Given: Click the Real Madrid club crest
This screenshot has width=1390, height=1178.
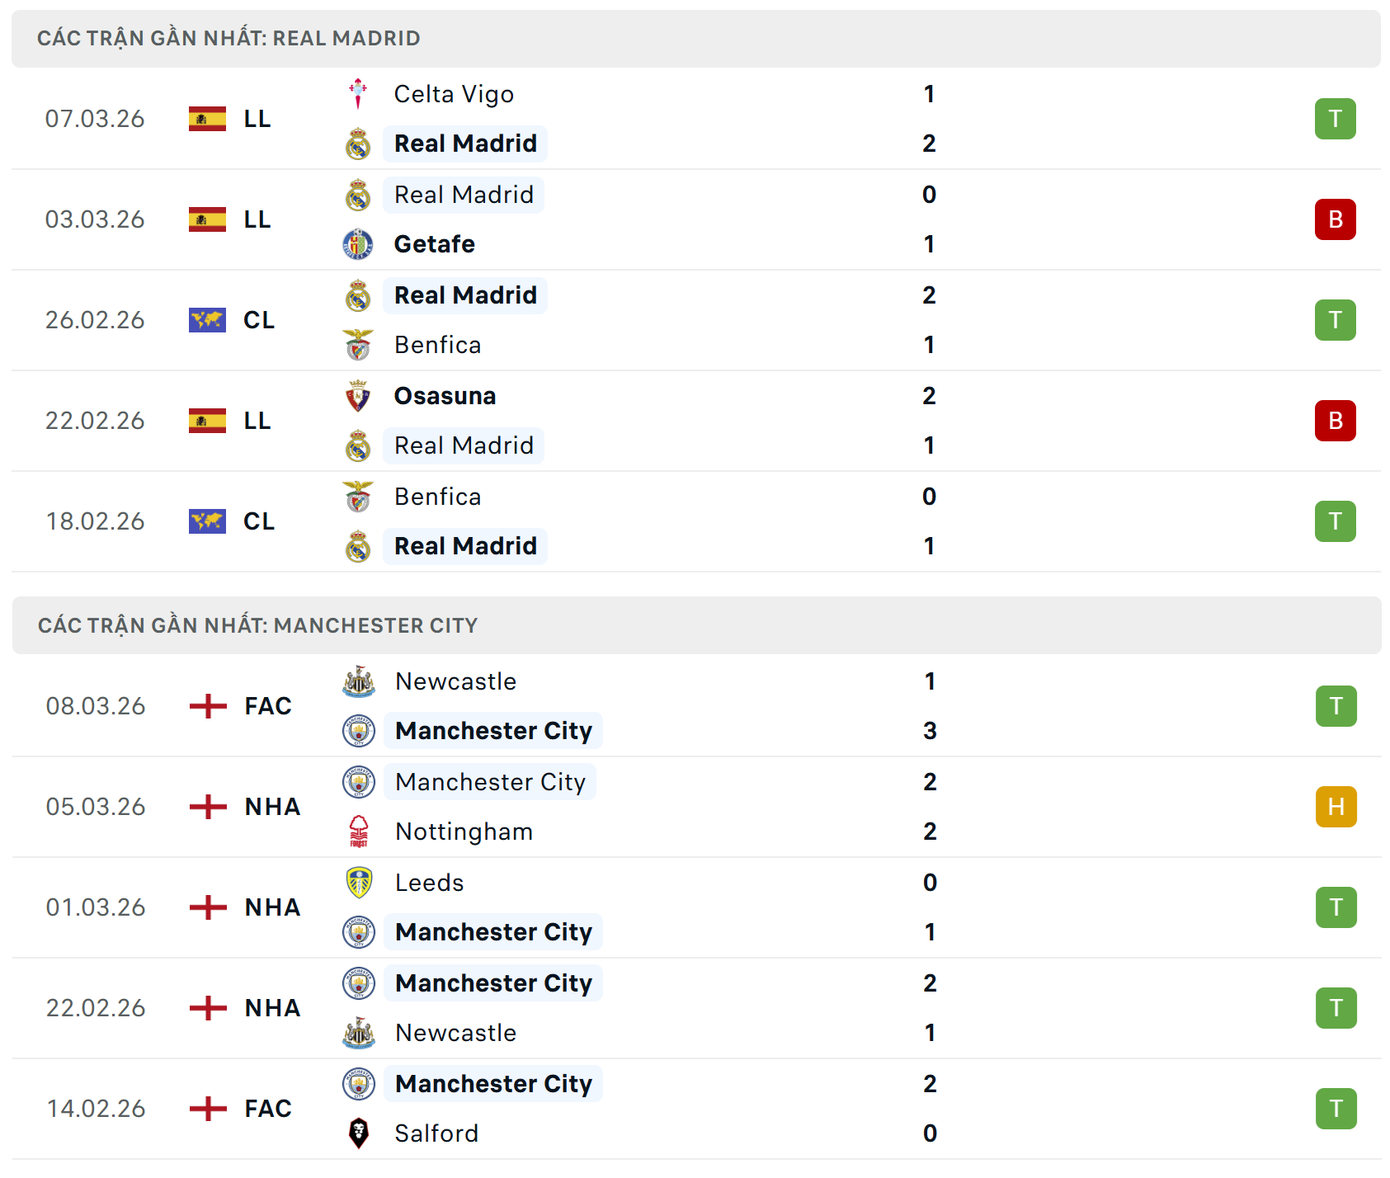Looking at the screenshot, I should pyautogui.click(x=358, y=143).
